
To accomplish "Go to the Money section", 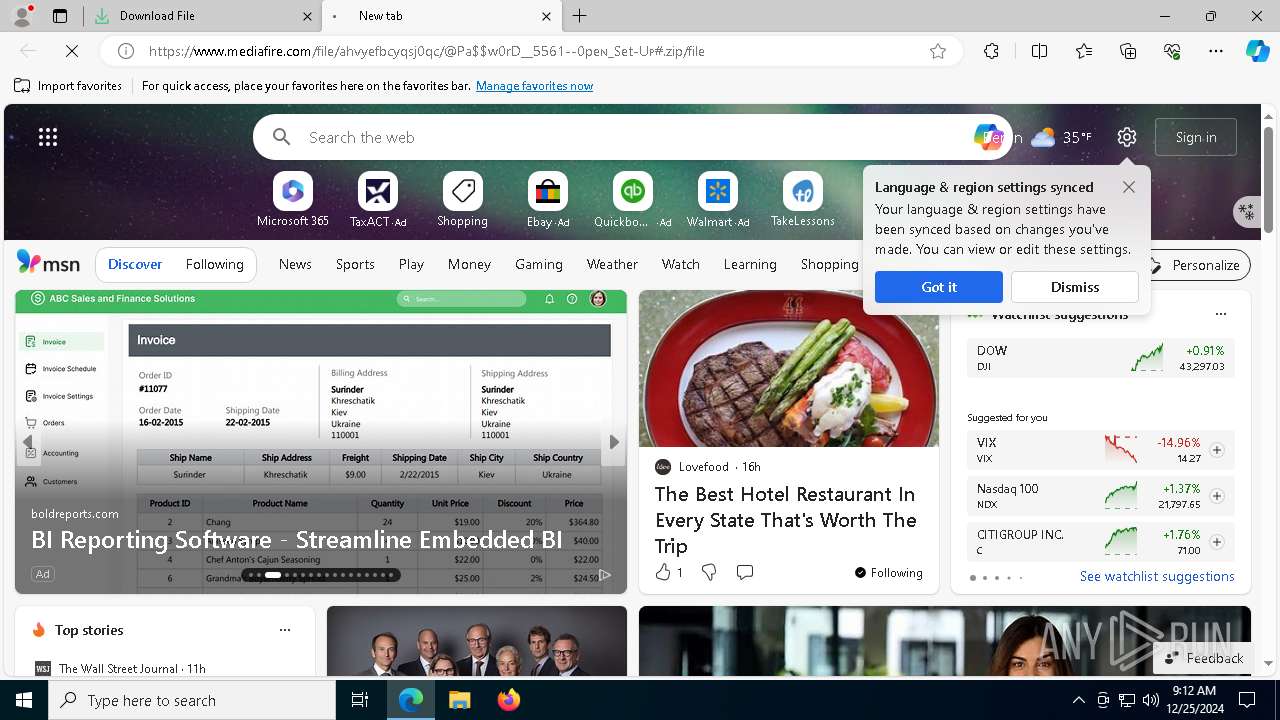I will (469, 265).
